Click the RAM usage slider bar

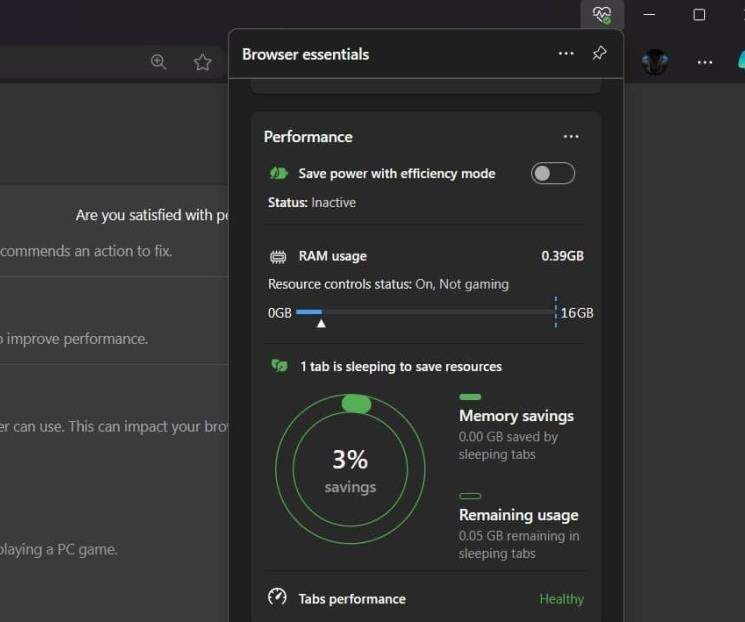(x=425, y=312)
